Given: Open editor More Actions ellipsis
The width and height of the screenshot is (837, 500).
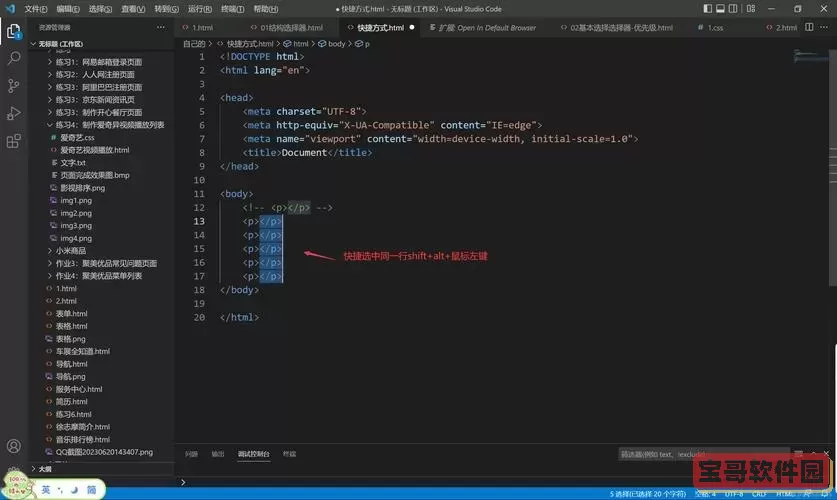Looking at the screenshot, I should click(x=824, y=27).
